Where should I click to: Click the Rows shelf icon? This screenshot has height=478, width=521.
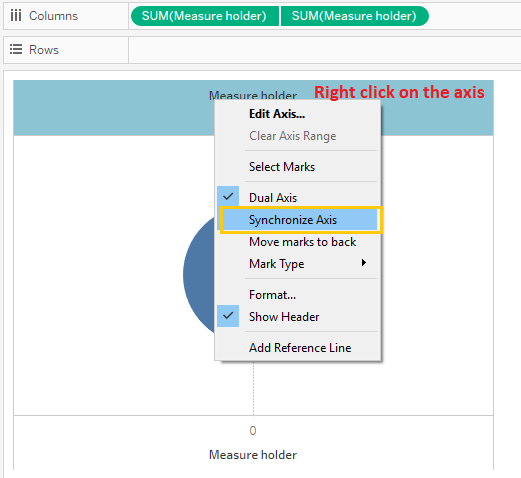tap(16, 49)
